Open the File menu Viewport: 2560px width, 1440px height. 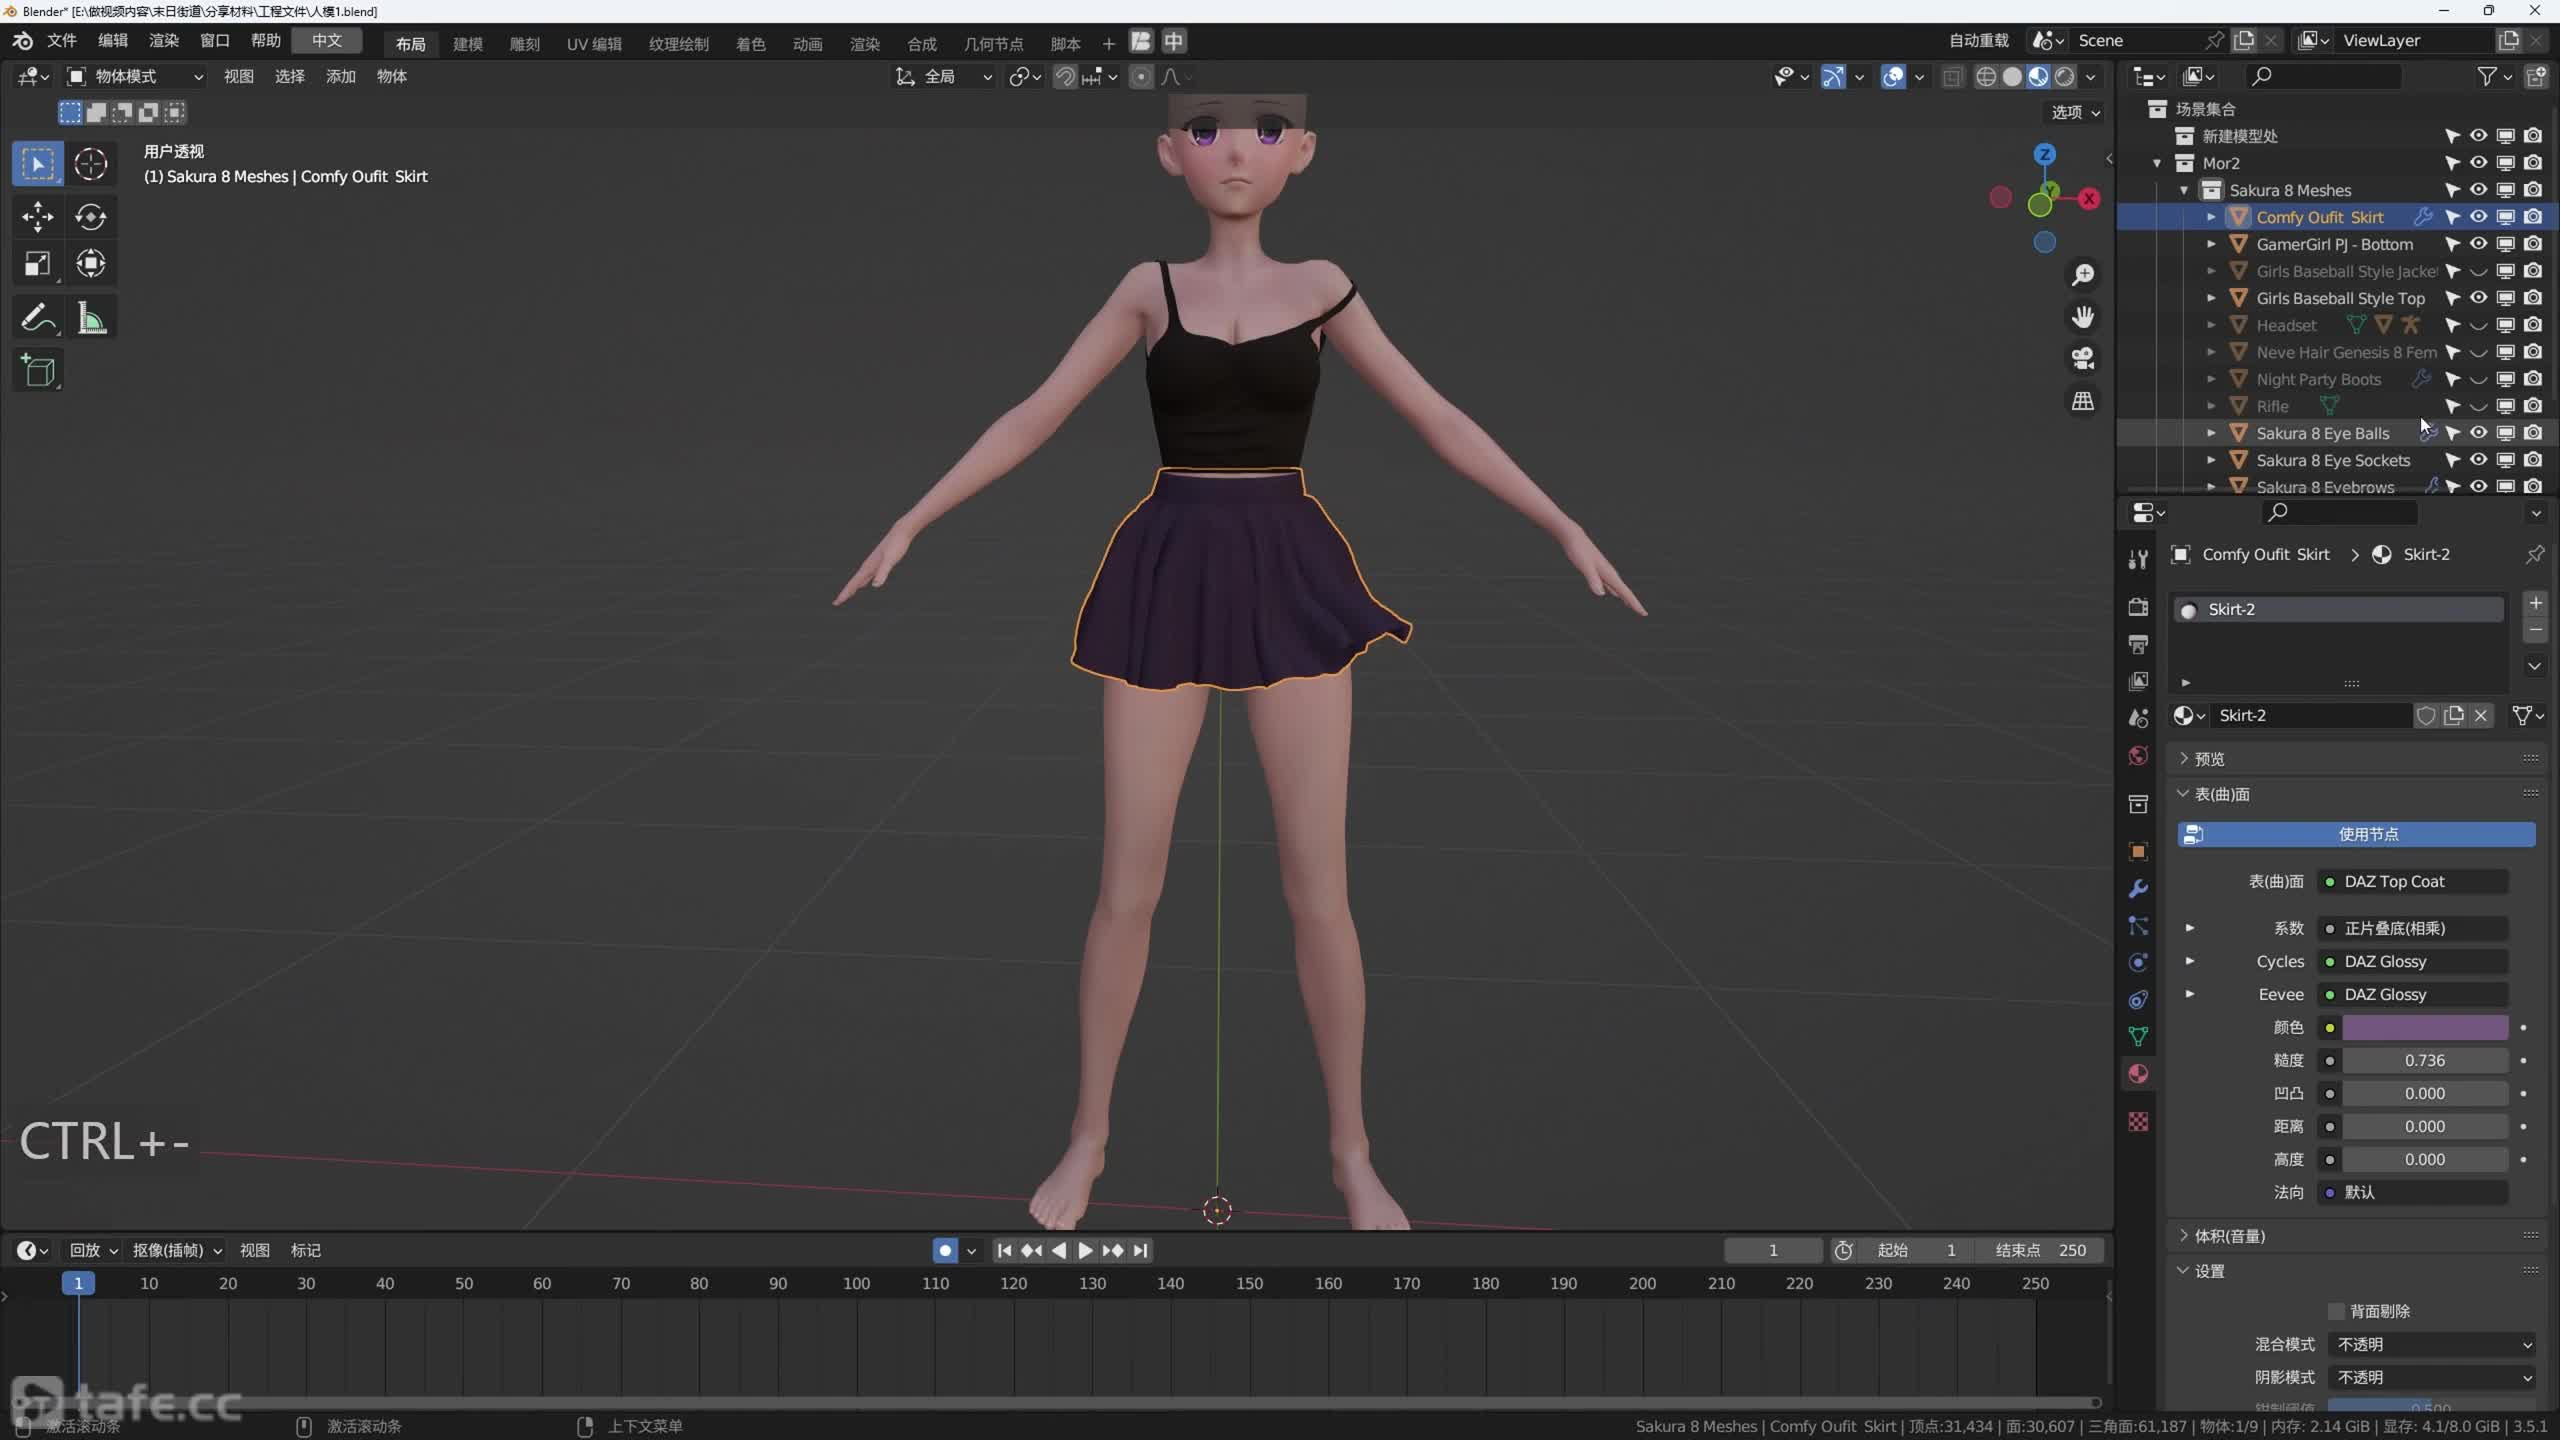(x=62, y=41)
